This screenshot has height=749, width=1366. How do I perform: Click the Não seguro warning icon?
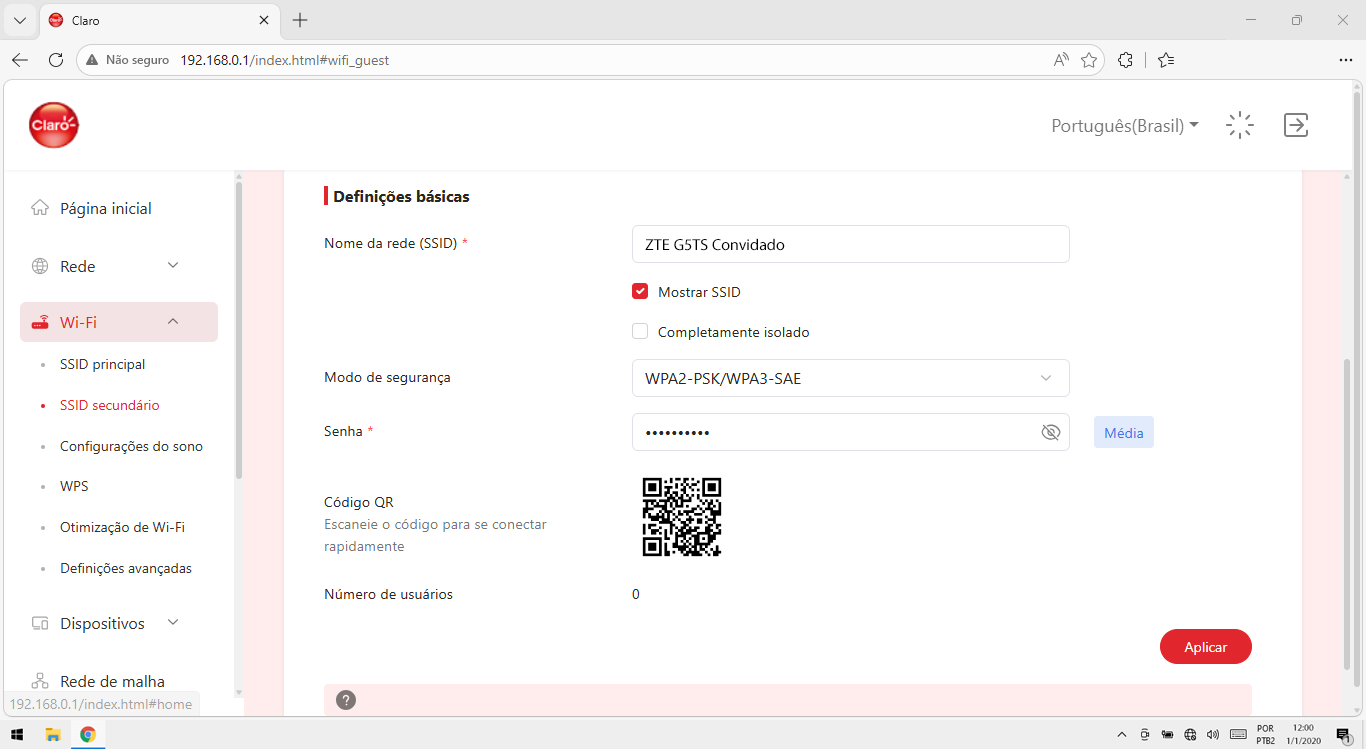coord(93,60)
